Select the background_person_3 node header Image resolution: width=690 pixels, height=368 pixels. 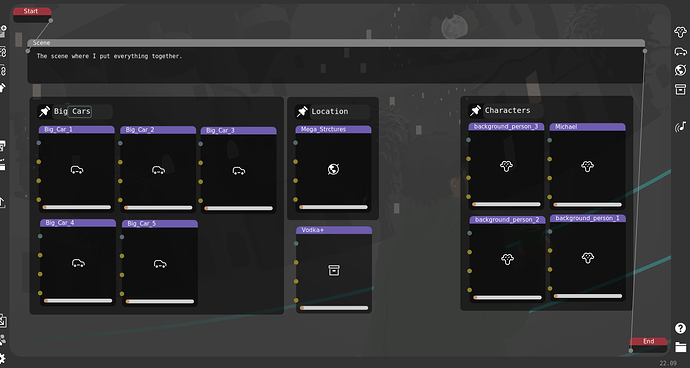point(506,127)
